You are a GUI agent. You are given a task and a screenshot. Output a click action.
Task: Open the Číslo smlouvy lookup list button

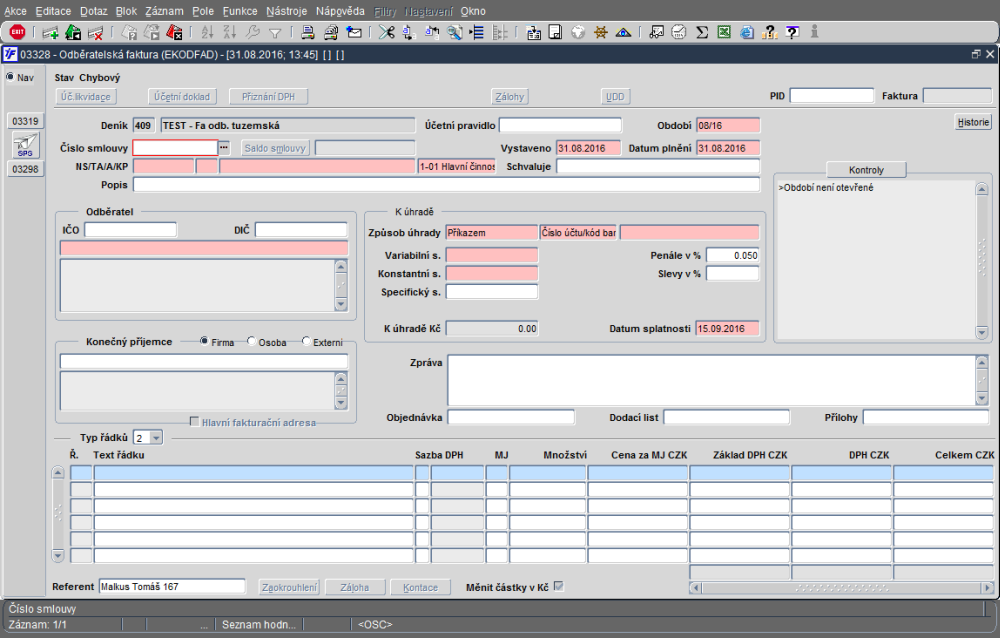coord(224,148)
